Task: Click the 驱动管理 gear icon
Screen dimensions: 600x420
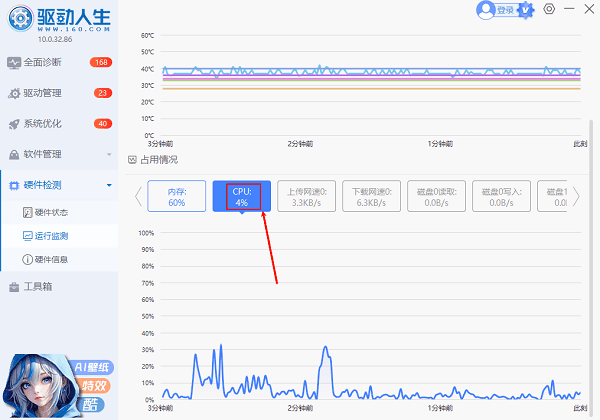Action: [x=14, y=93]
